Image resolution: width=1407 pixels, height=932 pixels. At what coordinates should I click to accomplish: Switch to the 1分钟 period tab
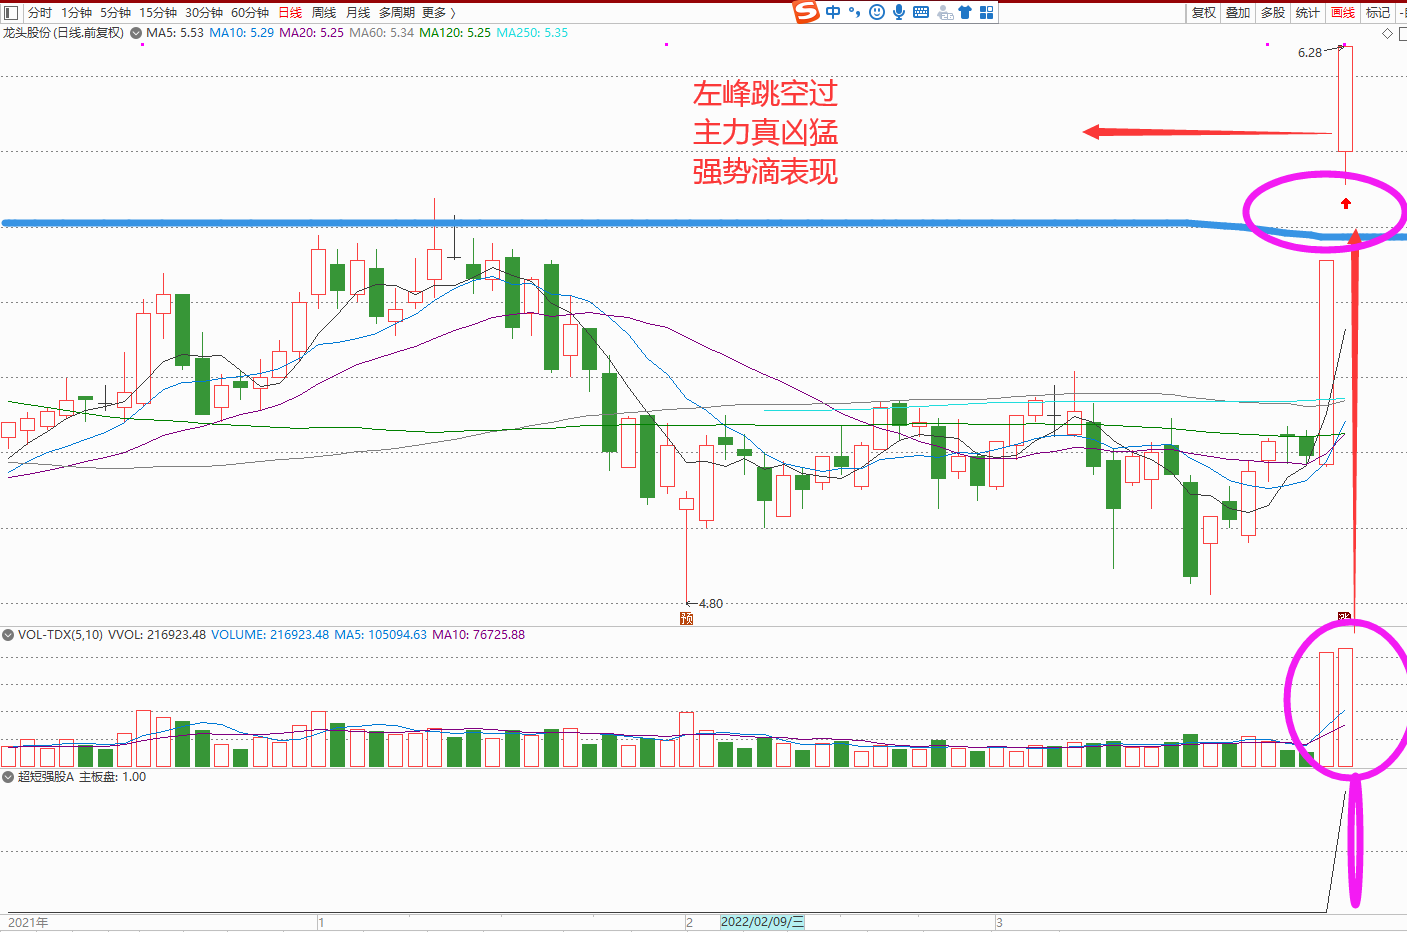click(76, 12)
